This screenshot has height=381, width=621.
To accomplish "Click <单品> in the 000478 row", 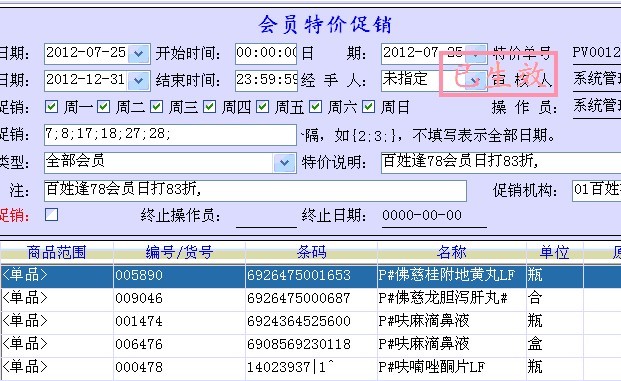I will [25, 367].
